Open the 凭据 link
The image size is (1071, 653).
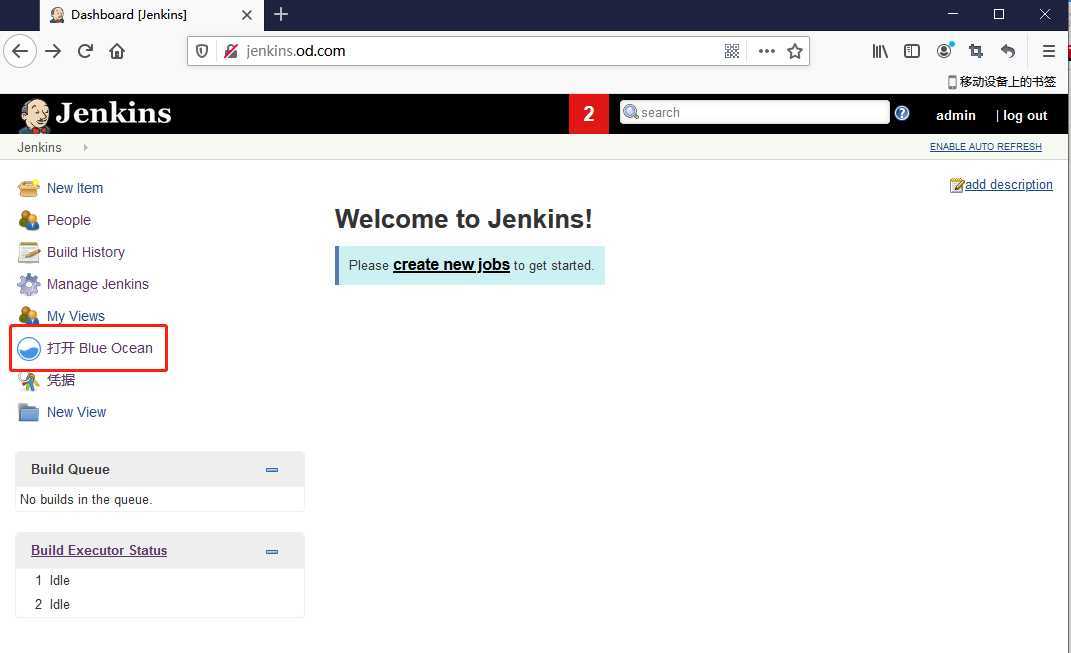click(61, 380)
